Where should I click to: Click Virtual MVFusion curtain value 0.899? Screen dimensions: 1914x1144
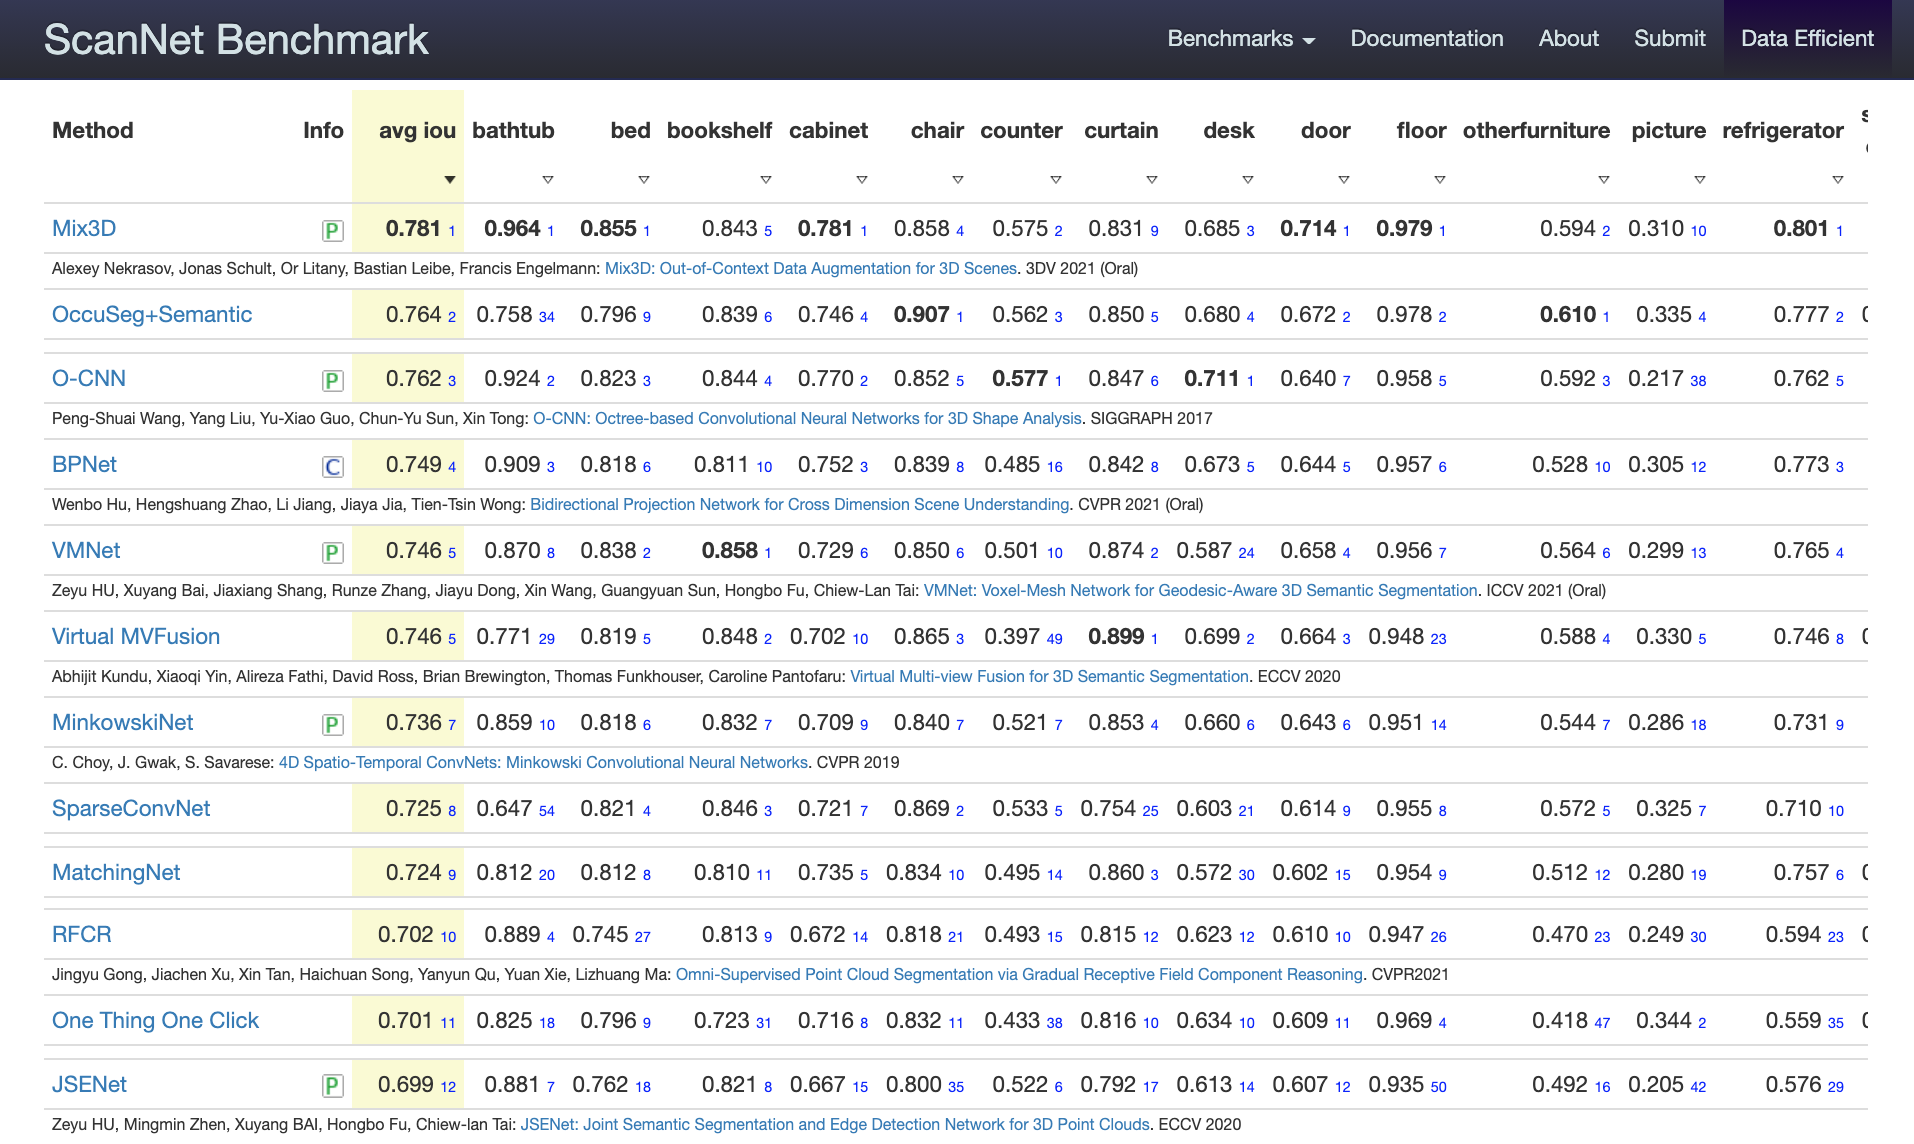click(1115, 636)
